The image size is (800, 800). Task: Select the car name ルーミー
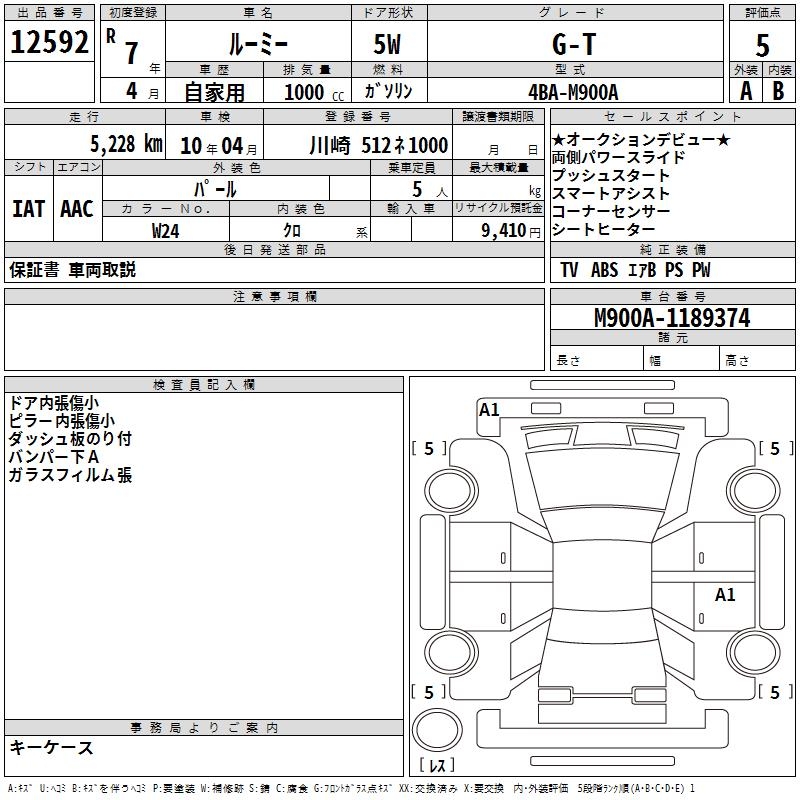tap(258, 45)
